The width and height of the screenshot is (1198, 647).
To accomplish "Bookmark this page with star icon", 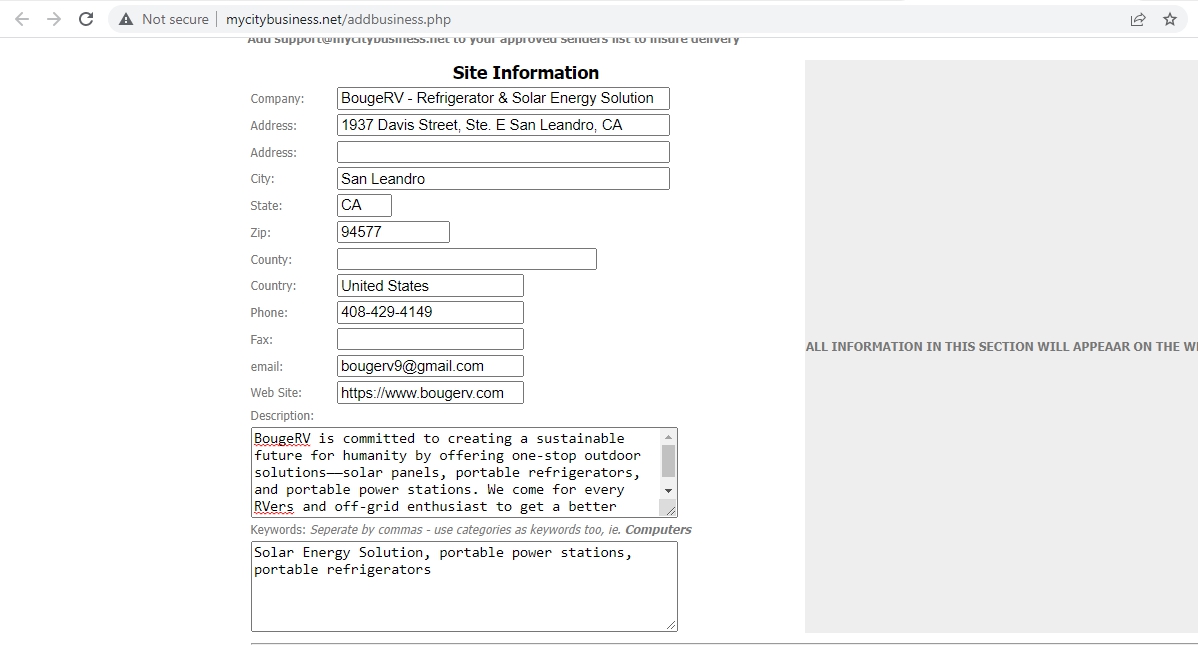I will coord(1170,19).
